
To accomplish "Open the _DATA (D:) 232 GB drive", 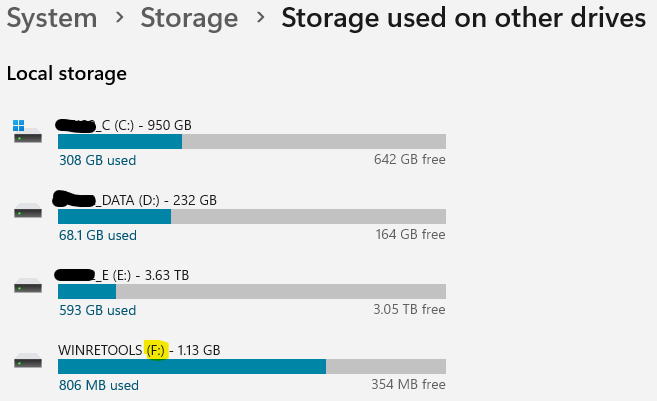I will tap(135, 200).
